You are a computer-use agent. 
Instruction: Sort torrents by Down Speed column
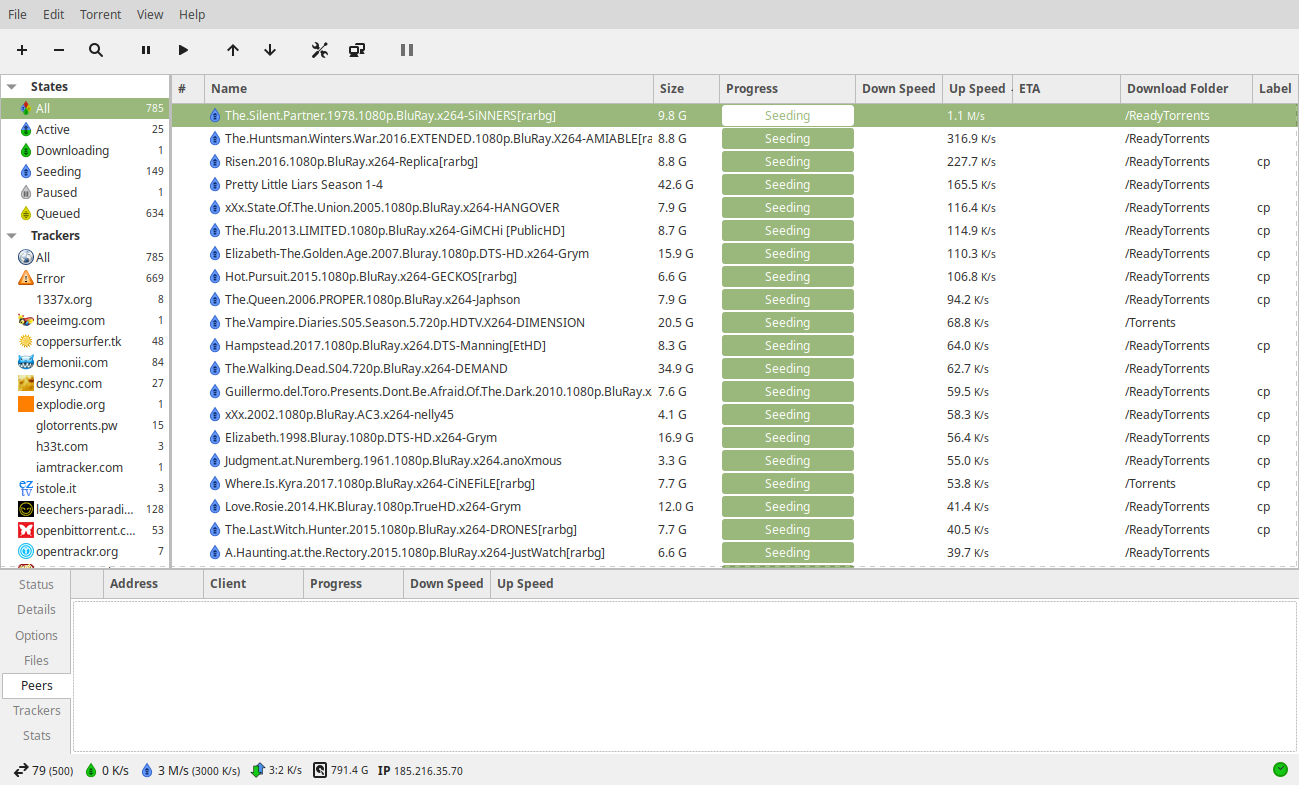[x=899, y=88]
